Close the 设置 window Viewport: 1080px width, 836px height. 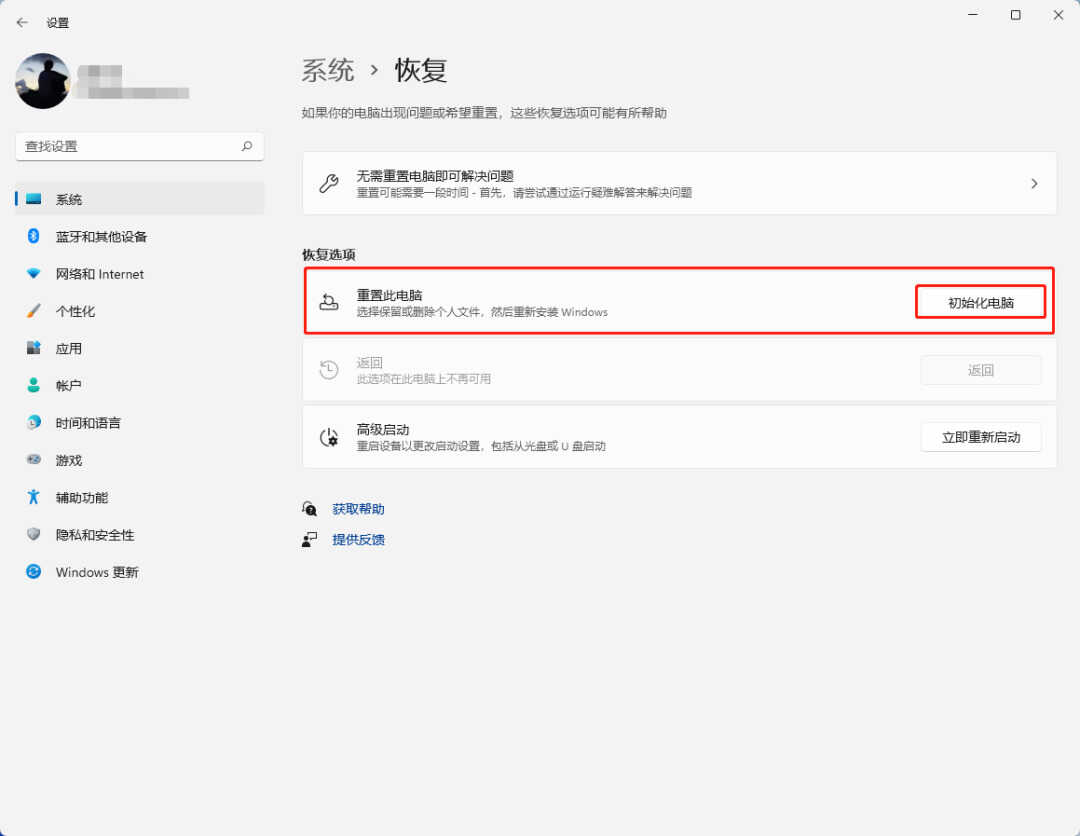coord(1058,14)
